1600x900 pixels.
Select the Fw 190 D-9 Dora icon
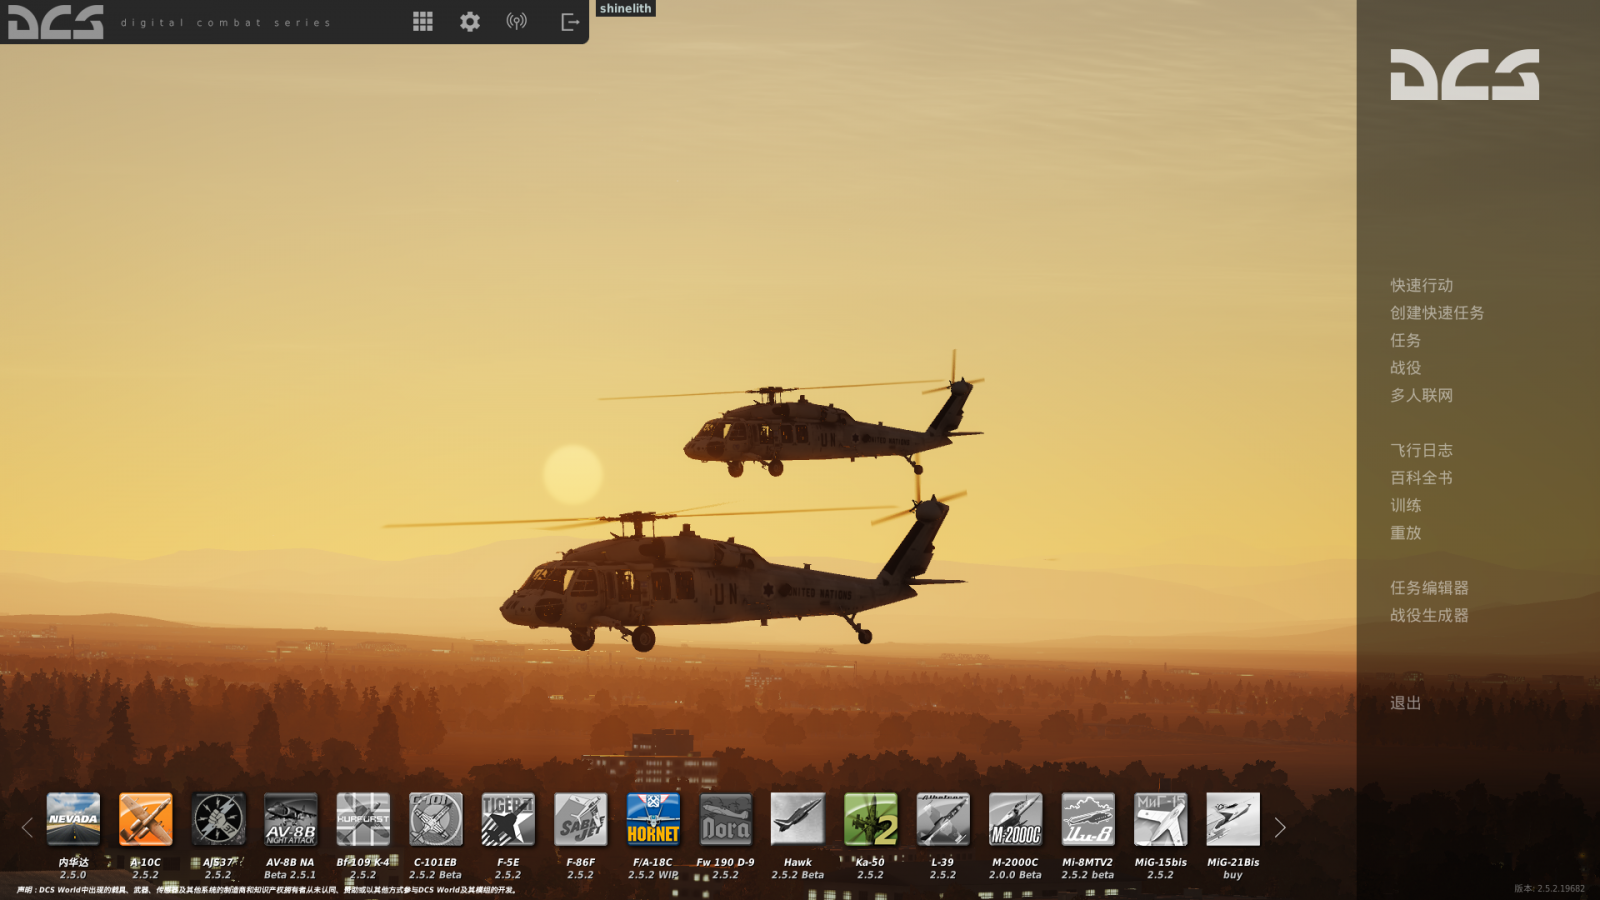click(x=726, y=819)
